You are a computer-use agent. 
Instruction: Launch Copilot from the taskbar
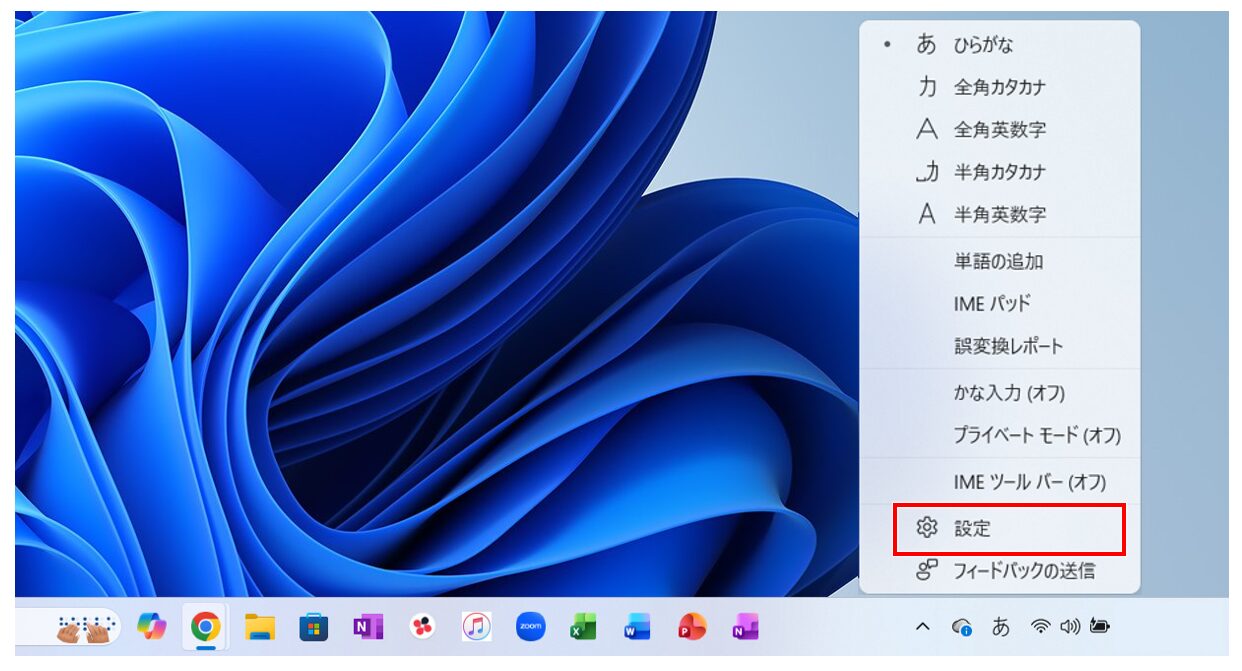coord(152,627)
